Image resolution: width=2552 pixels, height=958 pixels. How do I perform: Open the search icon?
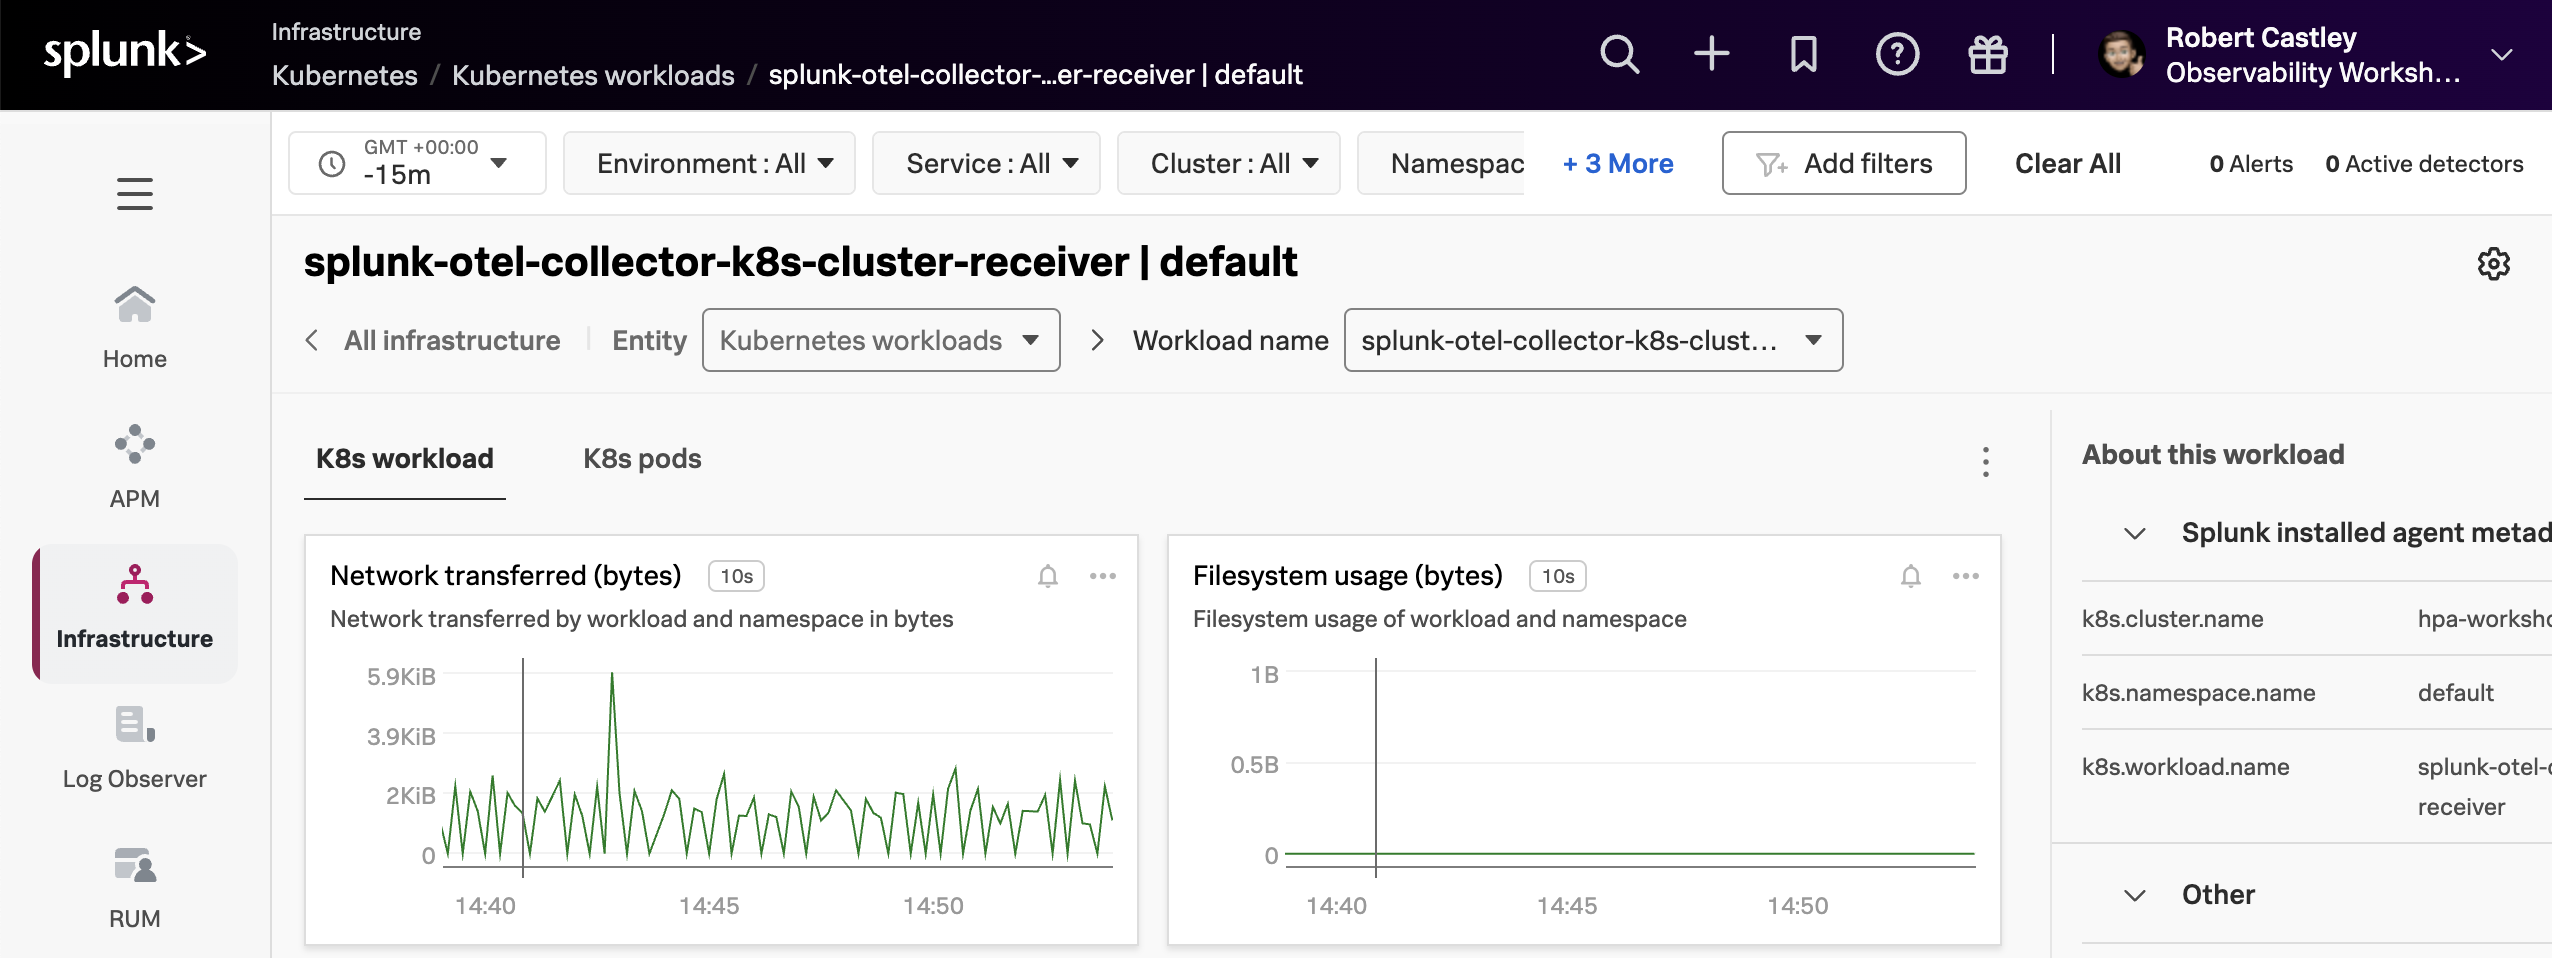tap(1618, 54)
